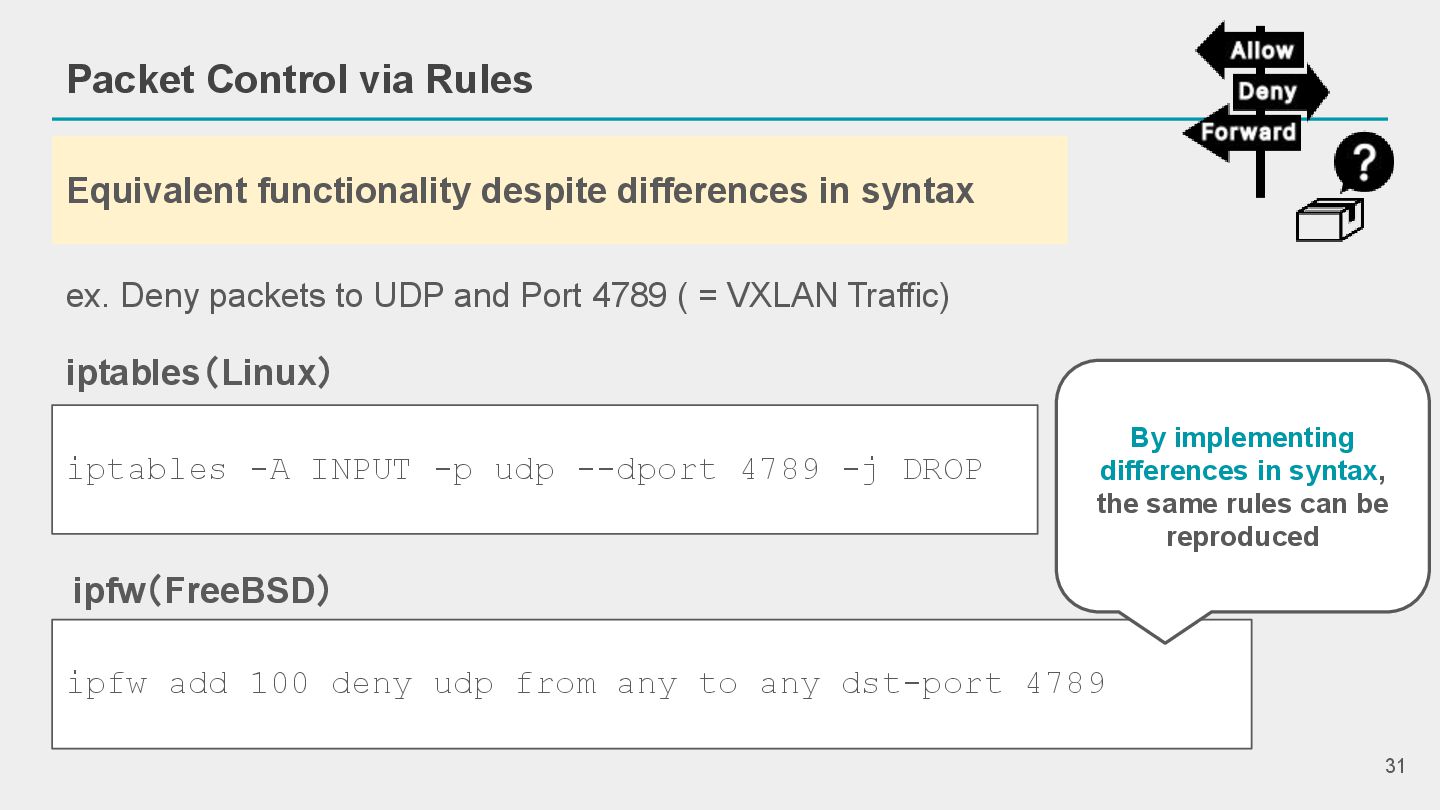Select the package box icon
The width and height of the screenshot is (1440, 810).
click(1328, 219)
